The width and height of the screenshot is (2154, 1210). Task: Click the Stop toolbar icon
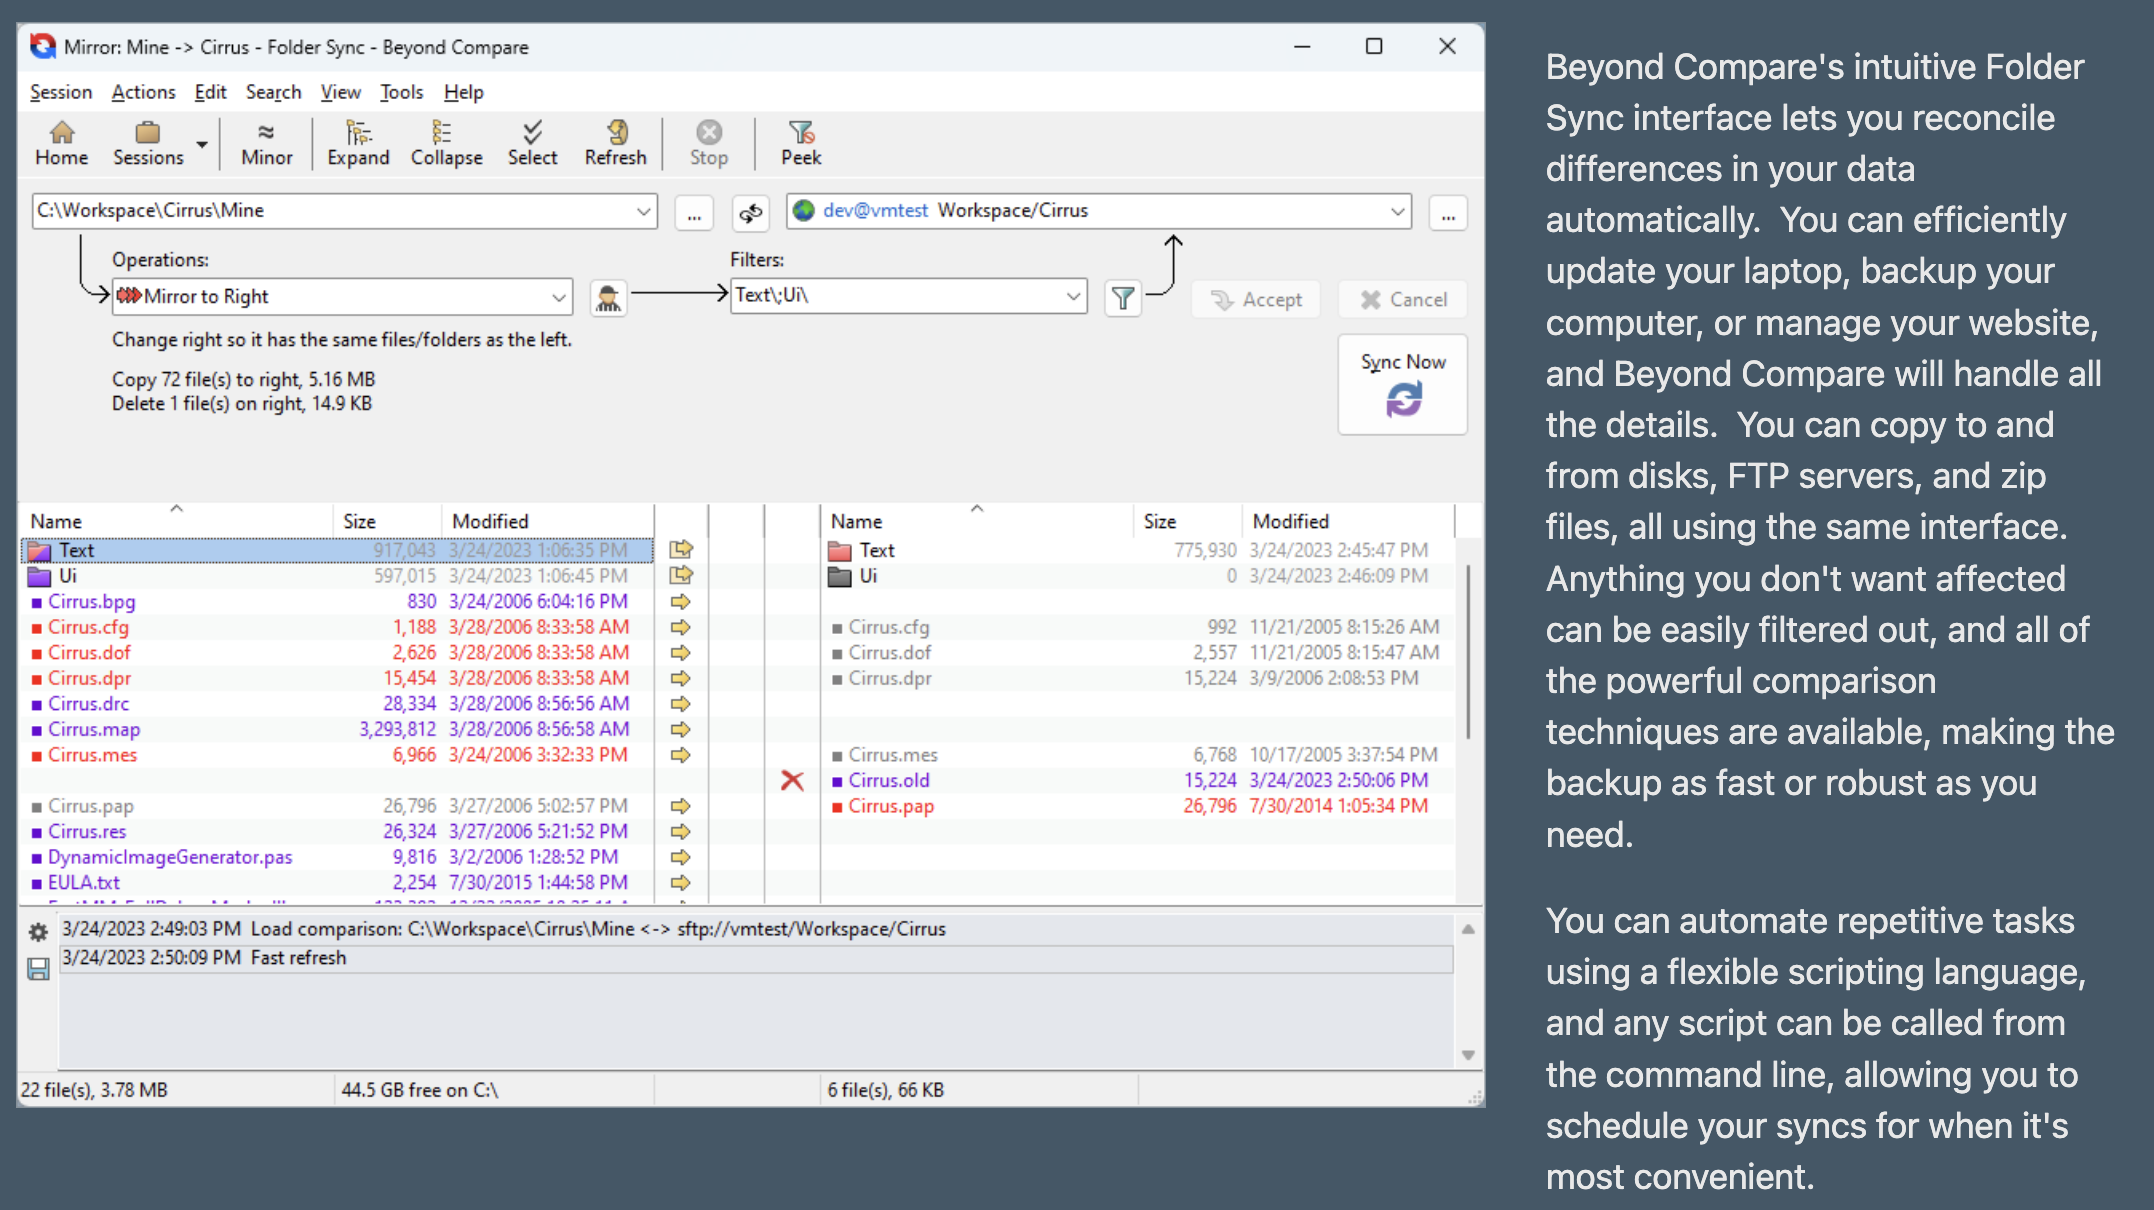(709, 144)
